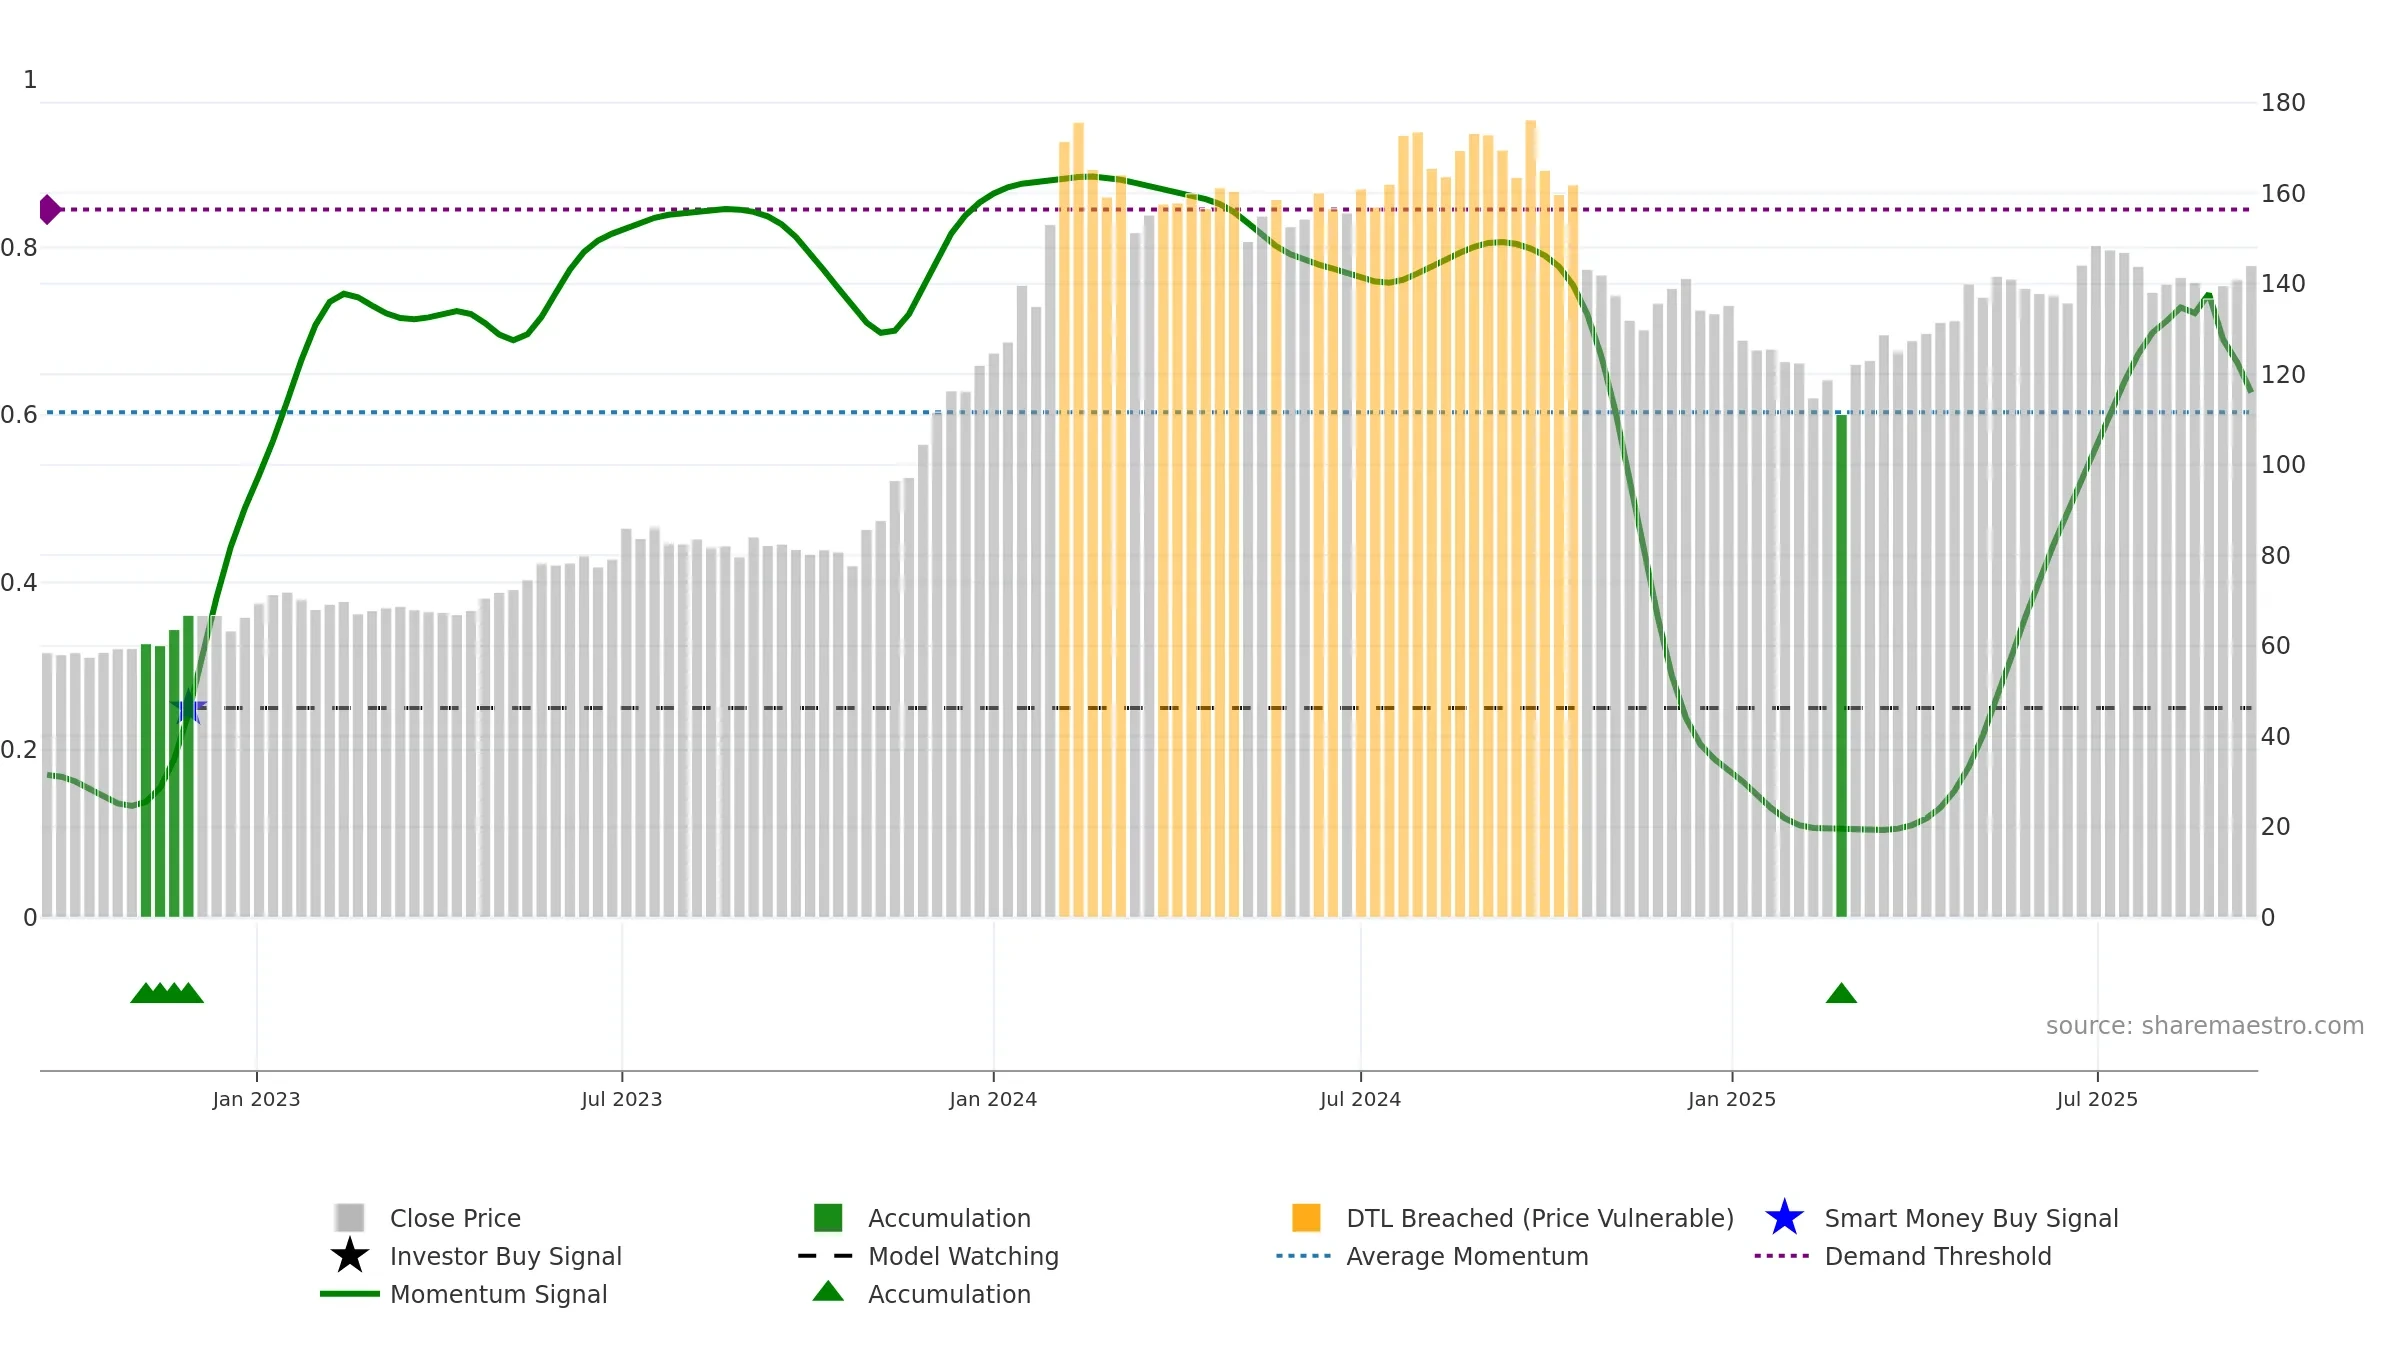Click the Jan 2024 axis tick label

pos(993,1099)
